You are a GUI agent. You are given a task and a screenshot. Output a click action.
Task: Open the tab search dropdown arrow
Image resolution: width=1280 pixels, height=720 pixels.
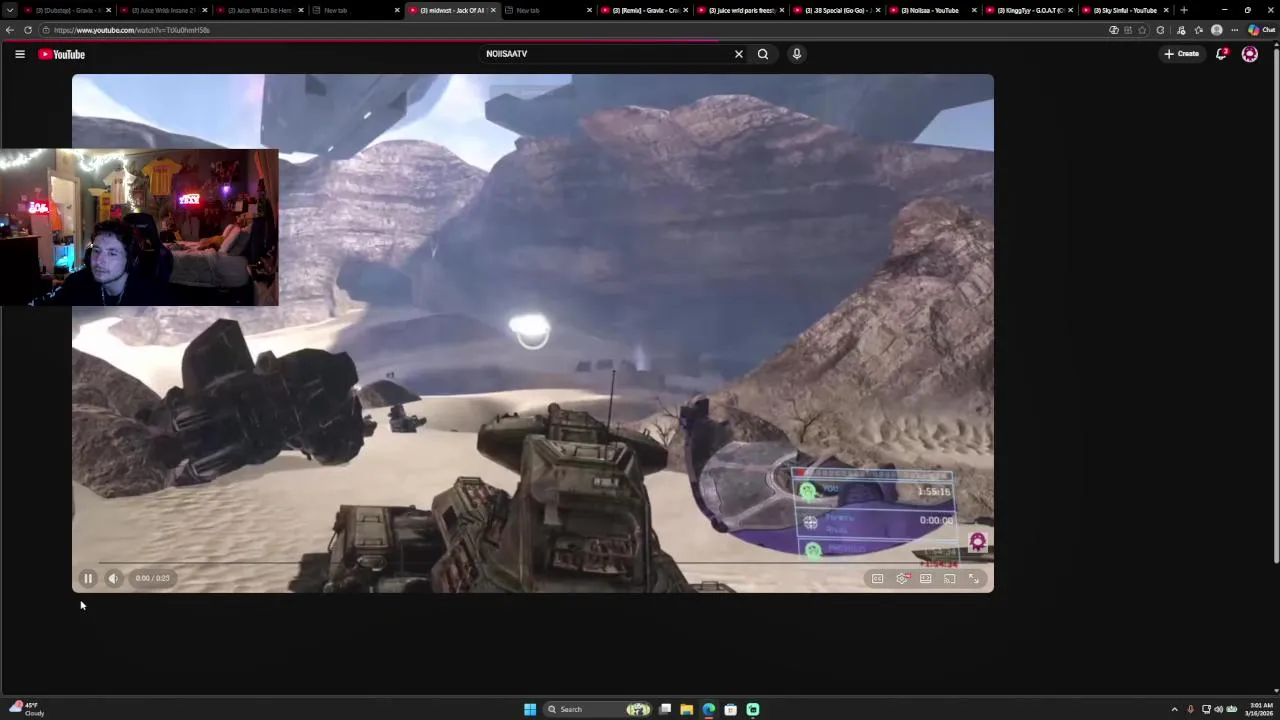pyautogui.click(x=10, y=10)
